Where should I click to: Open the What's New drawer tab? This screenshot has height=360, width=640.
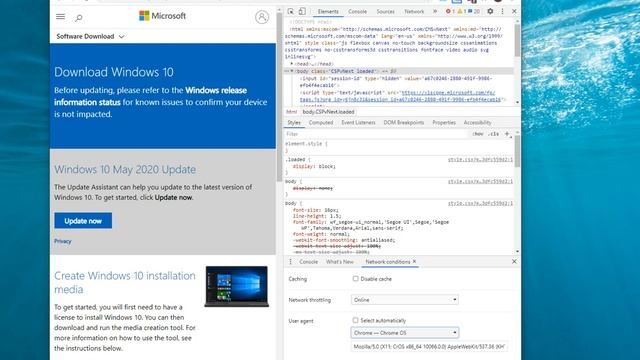340,262
